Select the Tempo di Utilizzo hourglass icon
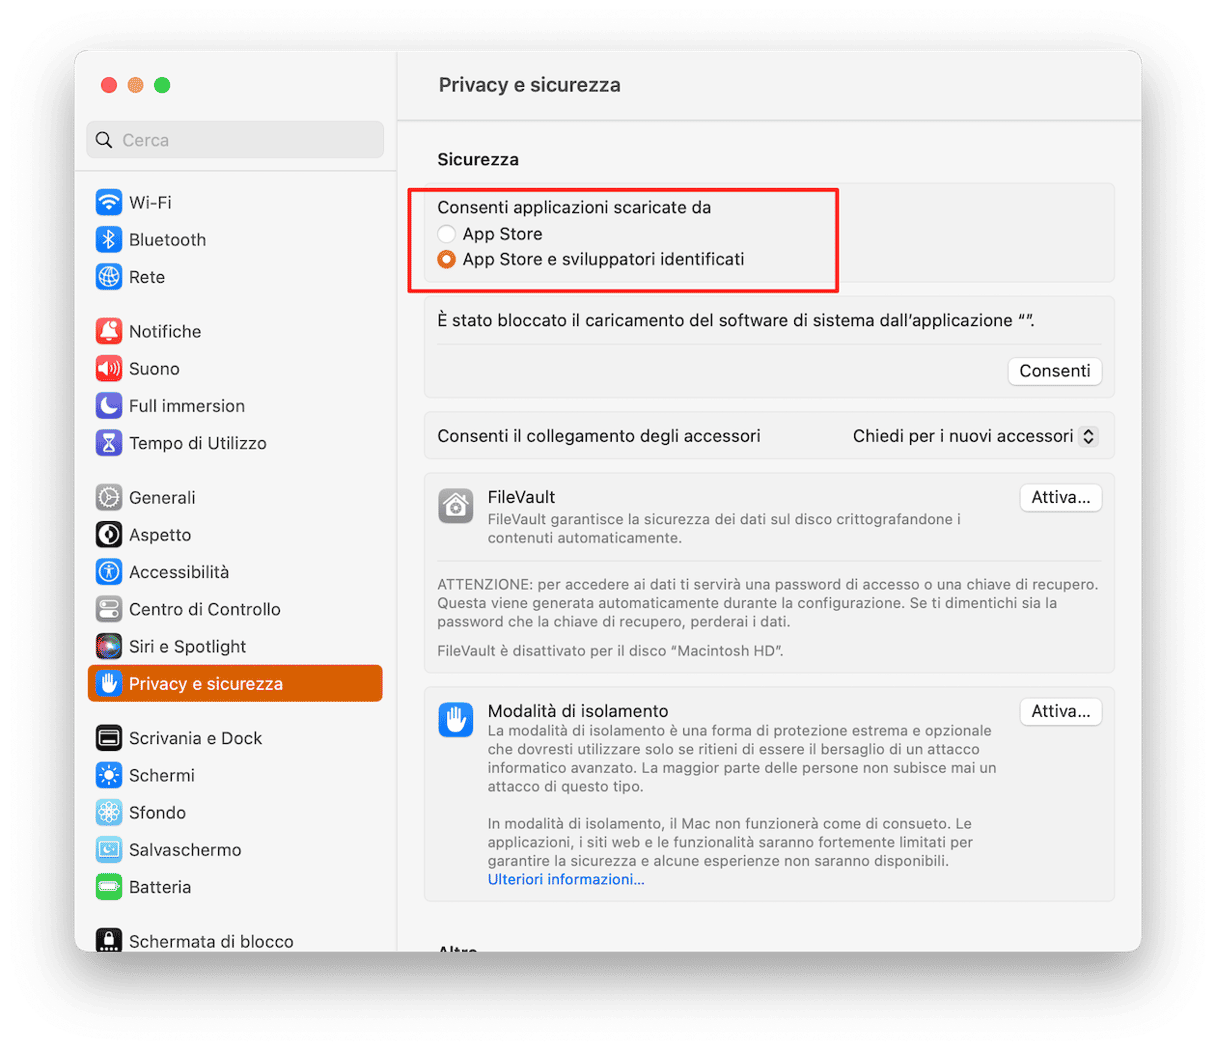 pyautogui.click(x=108, y=443)
